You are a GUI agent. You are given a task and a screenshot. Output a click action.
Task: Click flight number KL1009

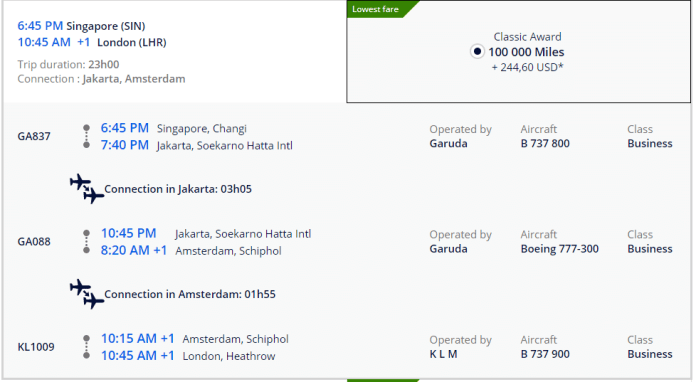pyautogui.click(x=36, y=347)
